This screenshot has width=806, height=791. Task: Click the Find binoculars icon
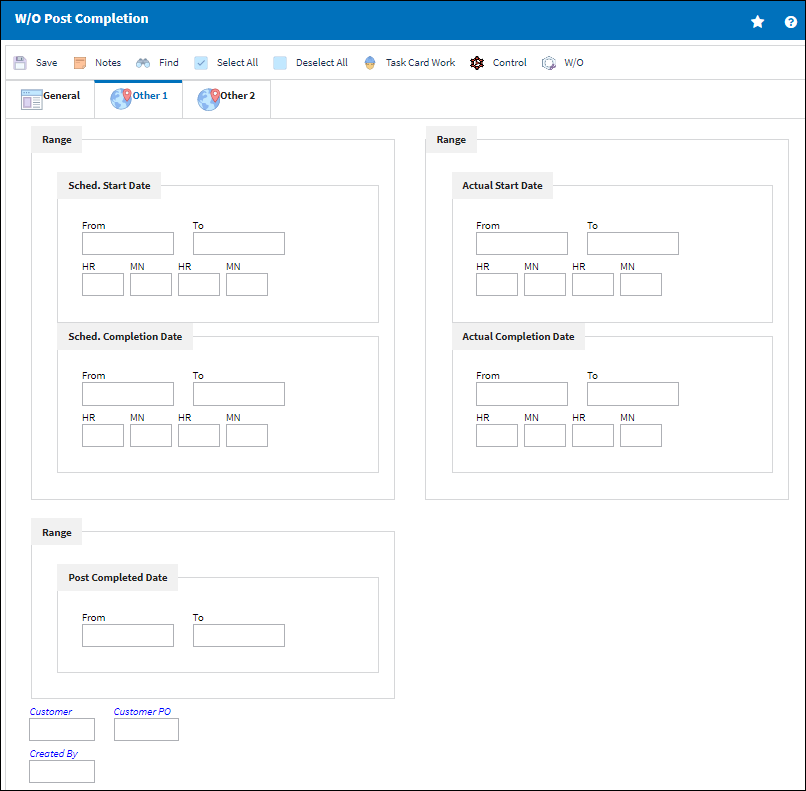pos(143,63)
